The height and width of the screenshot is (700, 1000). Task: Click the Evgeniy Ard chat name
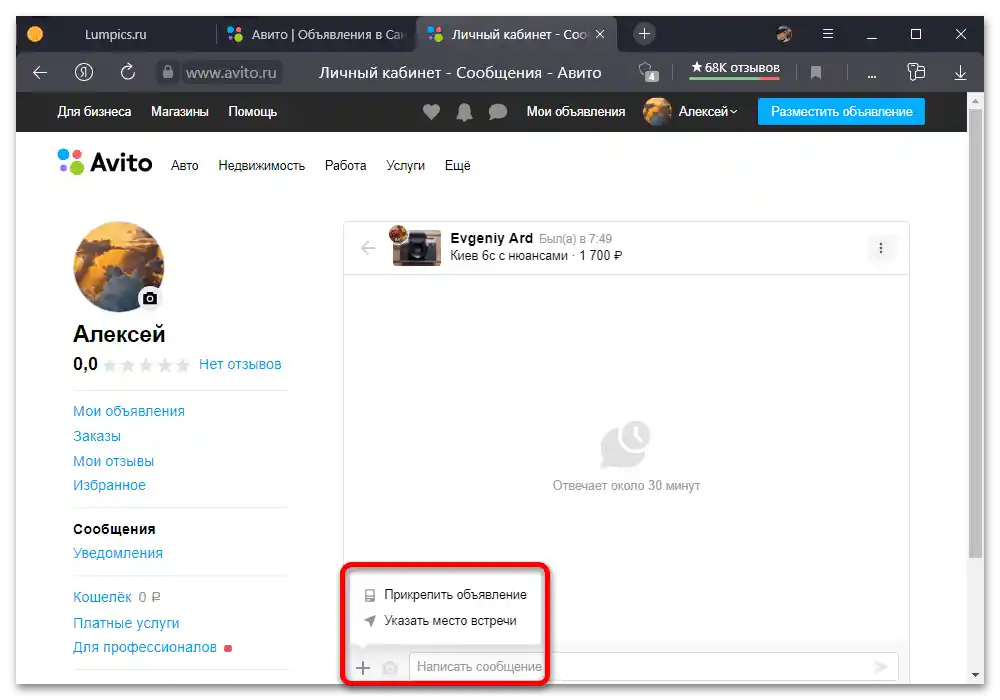click(x=492, y=238)
